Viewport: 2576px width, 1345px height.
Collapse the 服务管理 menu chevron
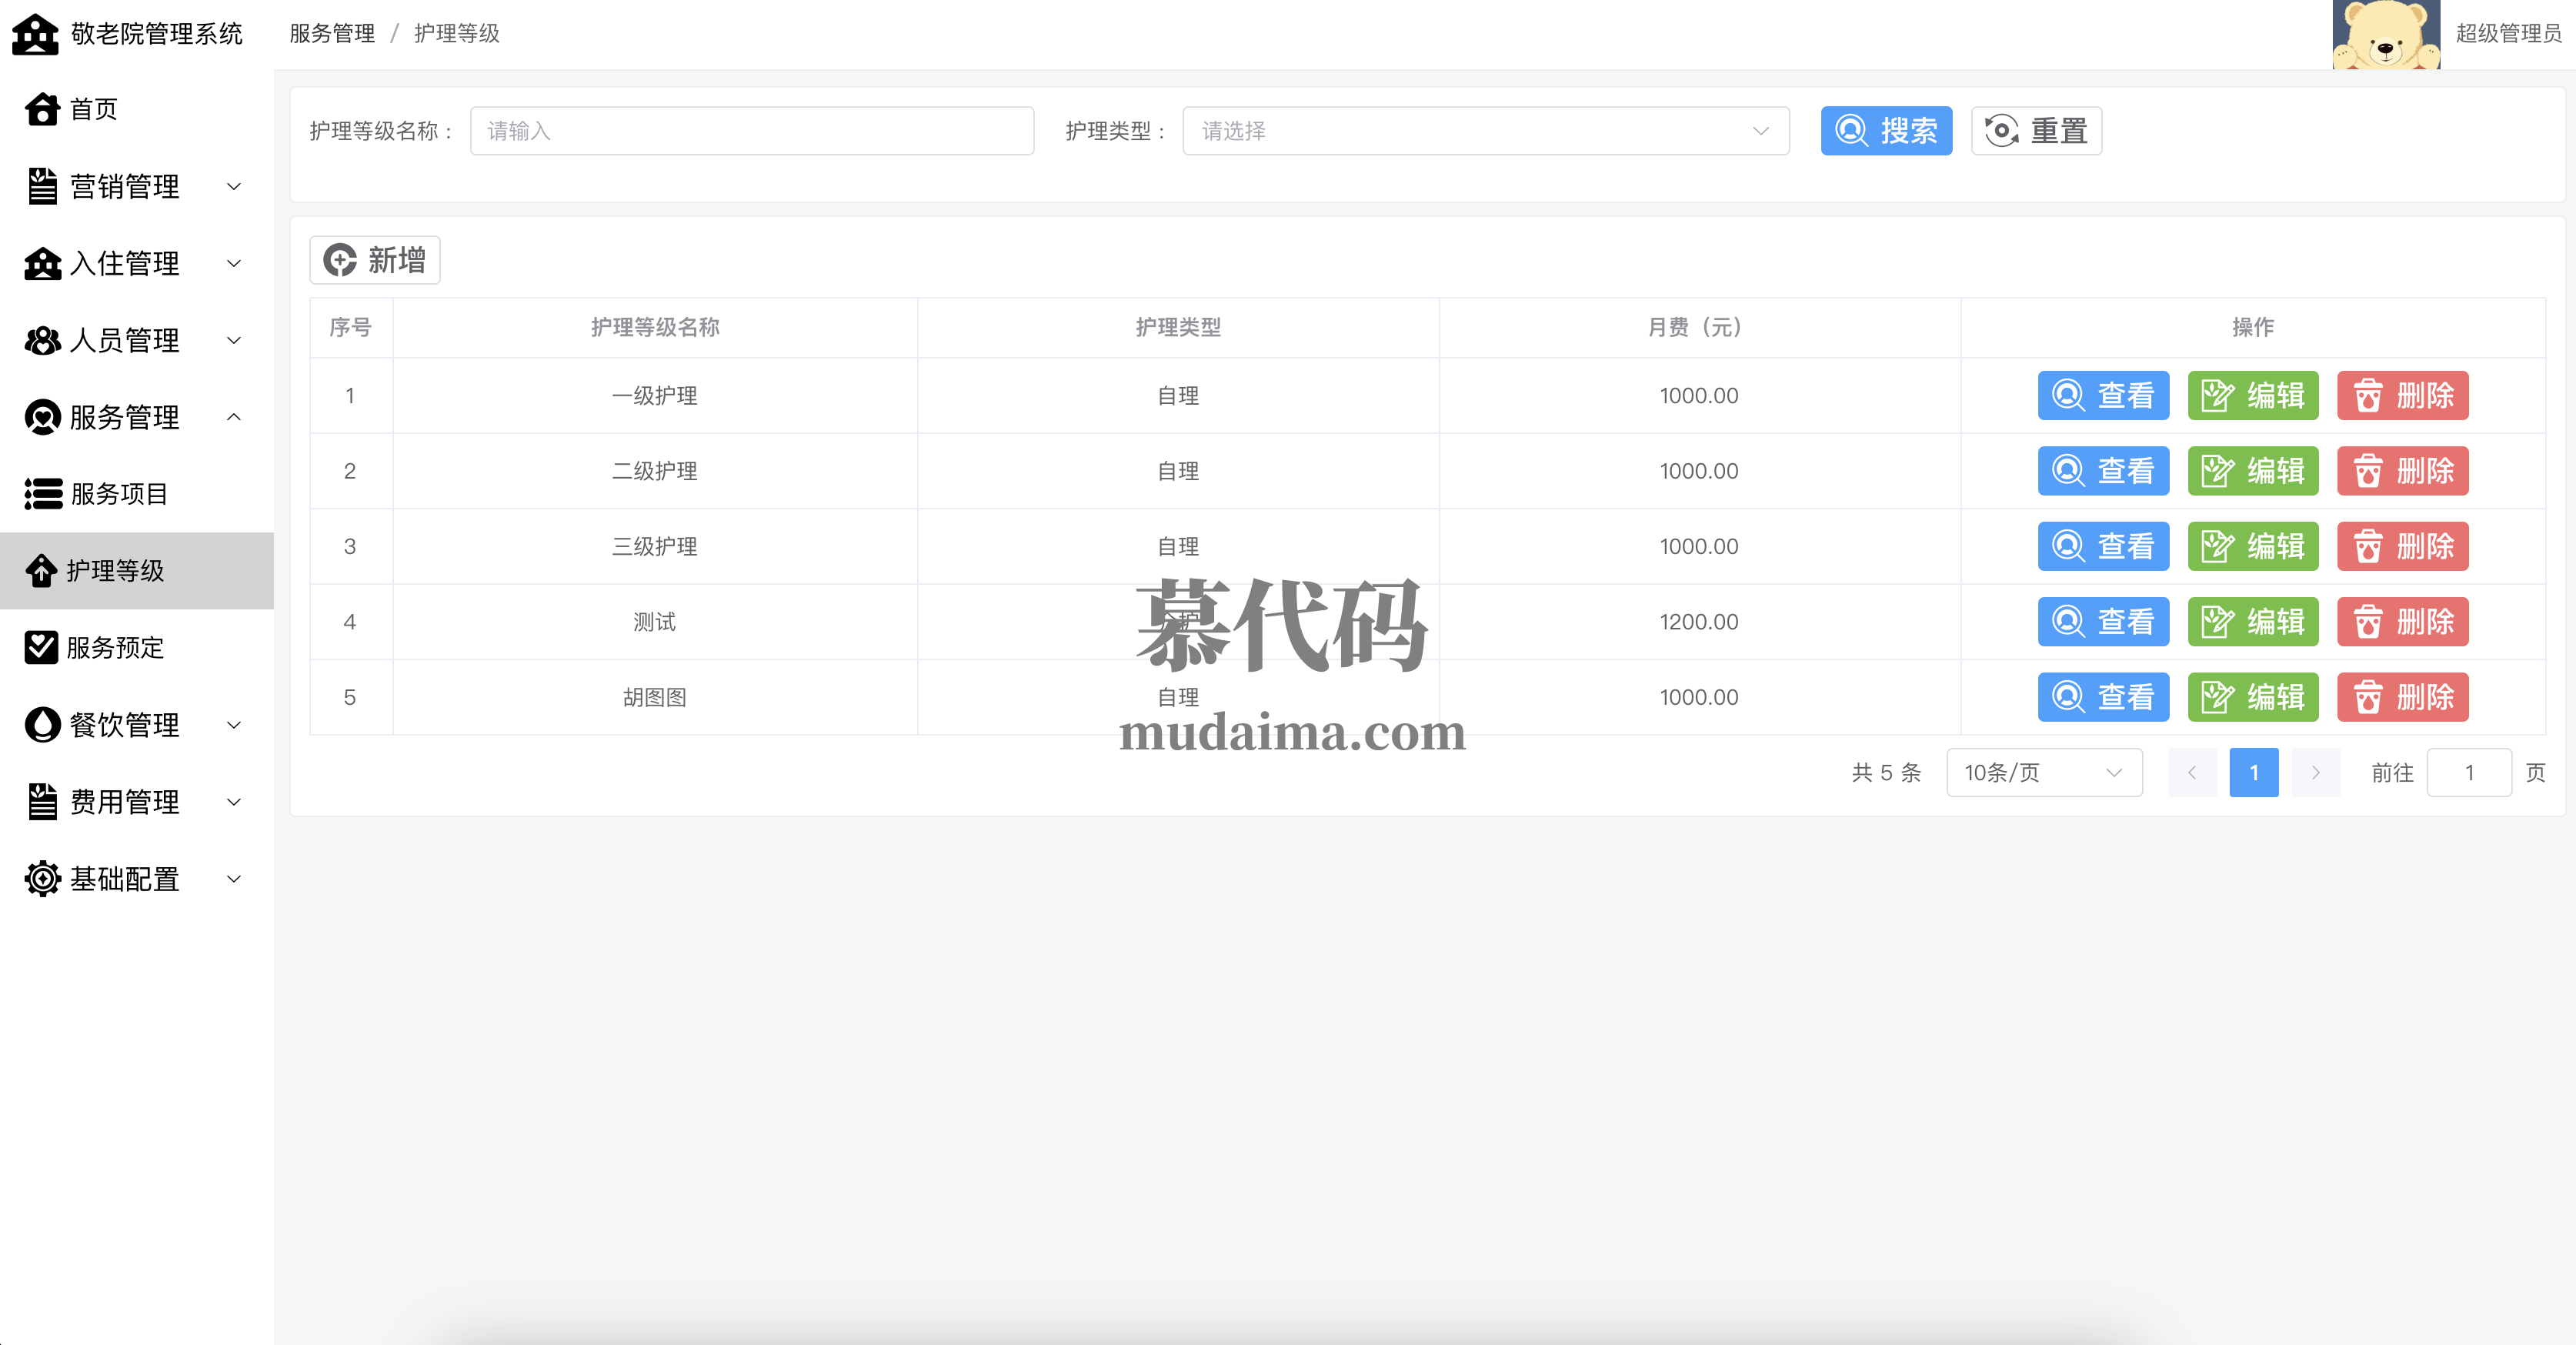click(234, 417)
